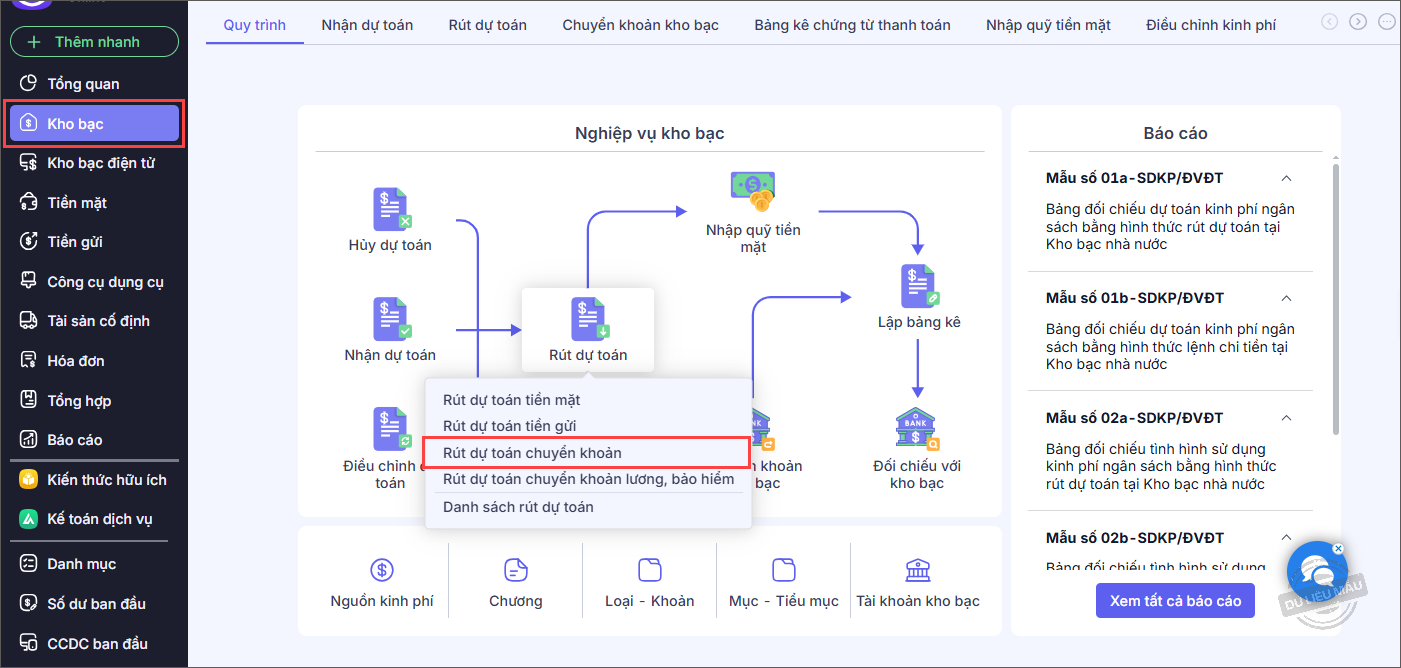Collapse the Mẫu số 02a-SDKP/ĐVĐT report section

1287,418
